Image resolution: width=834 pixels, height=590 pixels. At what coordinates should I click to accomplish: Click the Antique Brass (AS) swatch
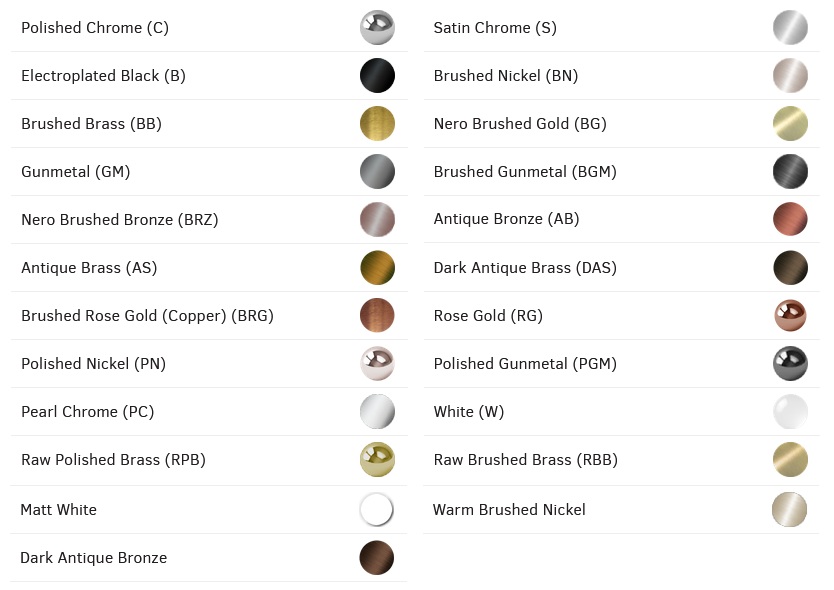(377, 268)
